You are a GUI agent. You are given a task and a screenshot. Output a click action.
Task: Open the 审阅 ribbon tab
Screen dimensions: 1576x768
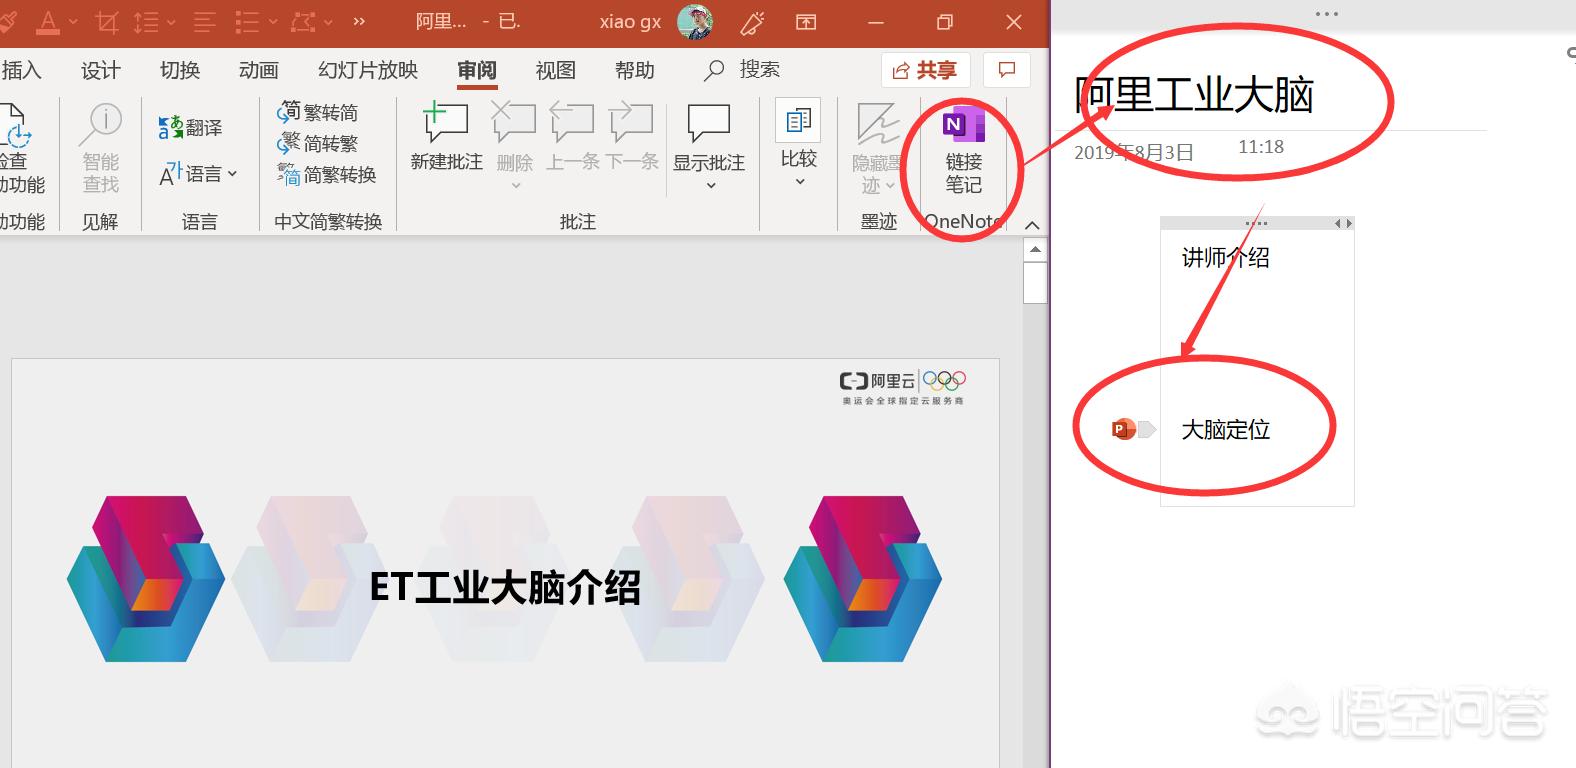coord(477,70)
